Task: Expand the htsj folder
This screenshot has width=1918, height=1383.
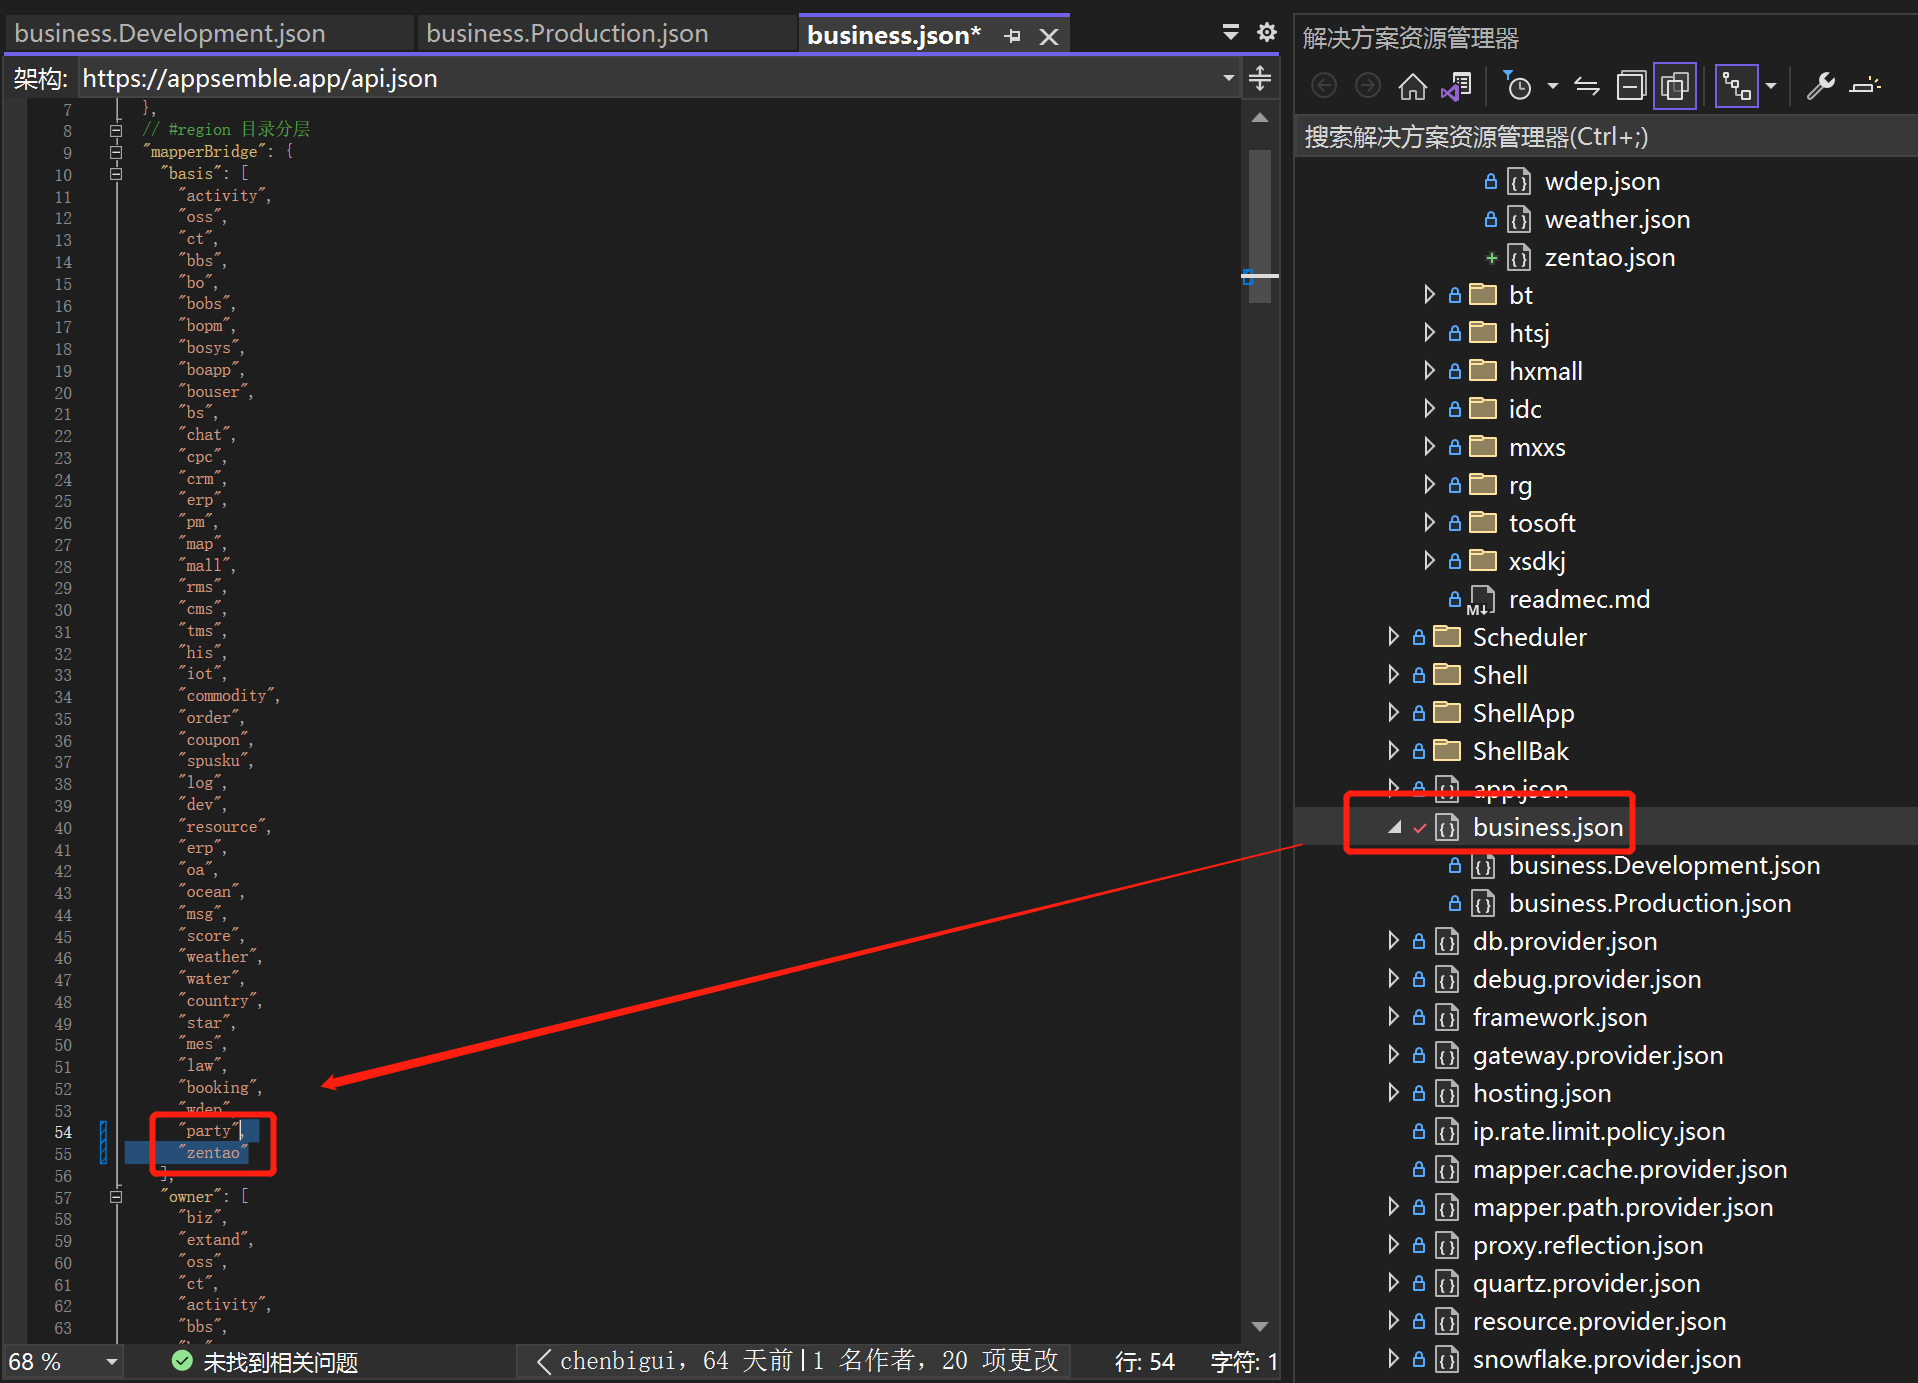Action: coord(1430,332)
